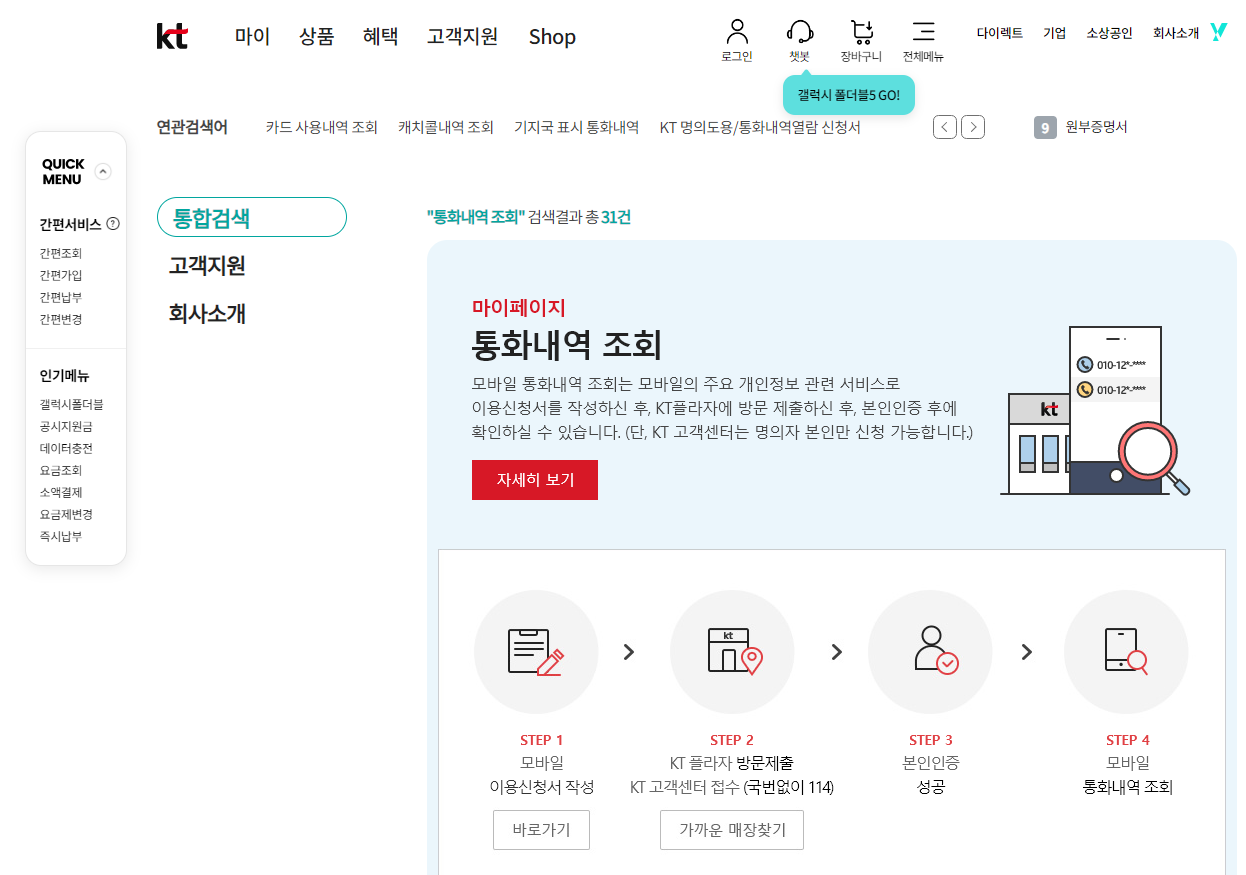
Task: Open the 간편서비스 help question mark icon
Action: tap(114, 224)
